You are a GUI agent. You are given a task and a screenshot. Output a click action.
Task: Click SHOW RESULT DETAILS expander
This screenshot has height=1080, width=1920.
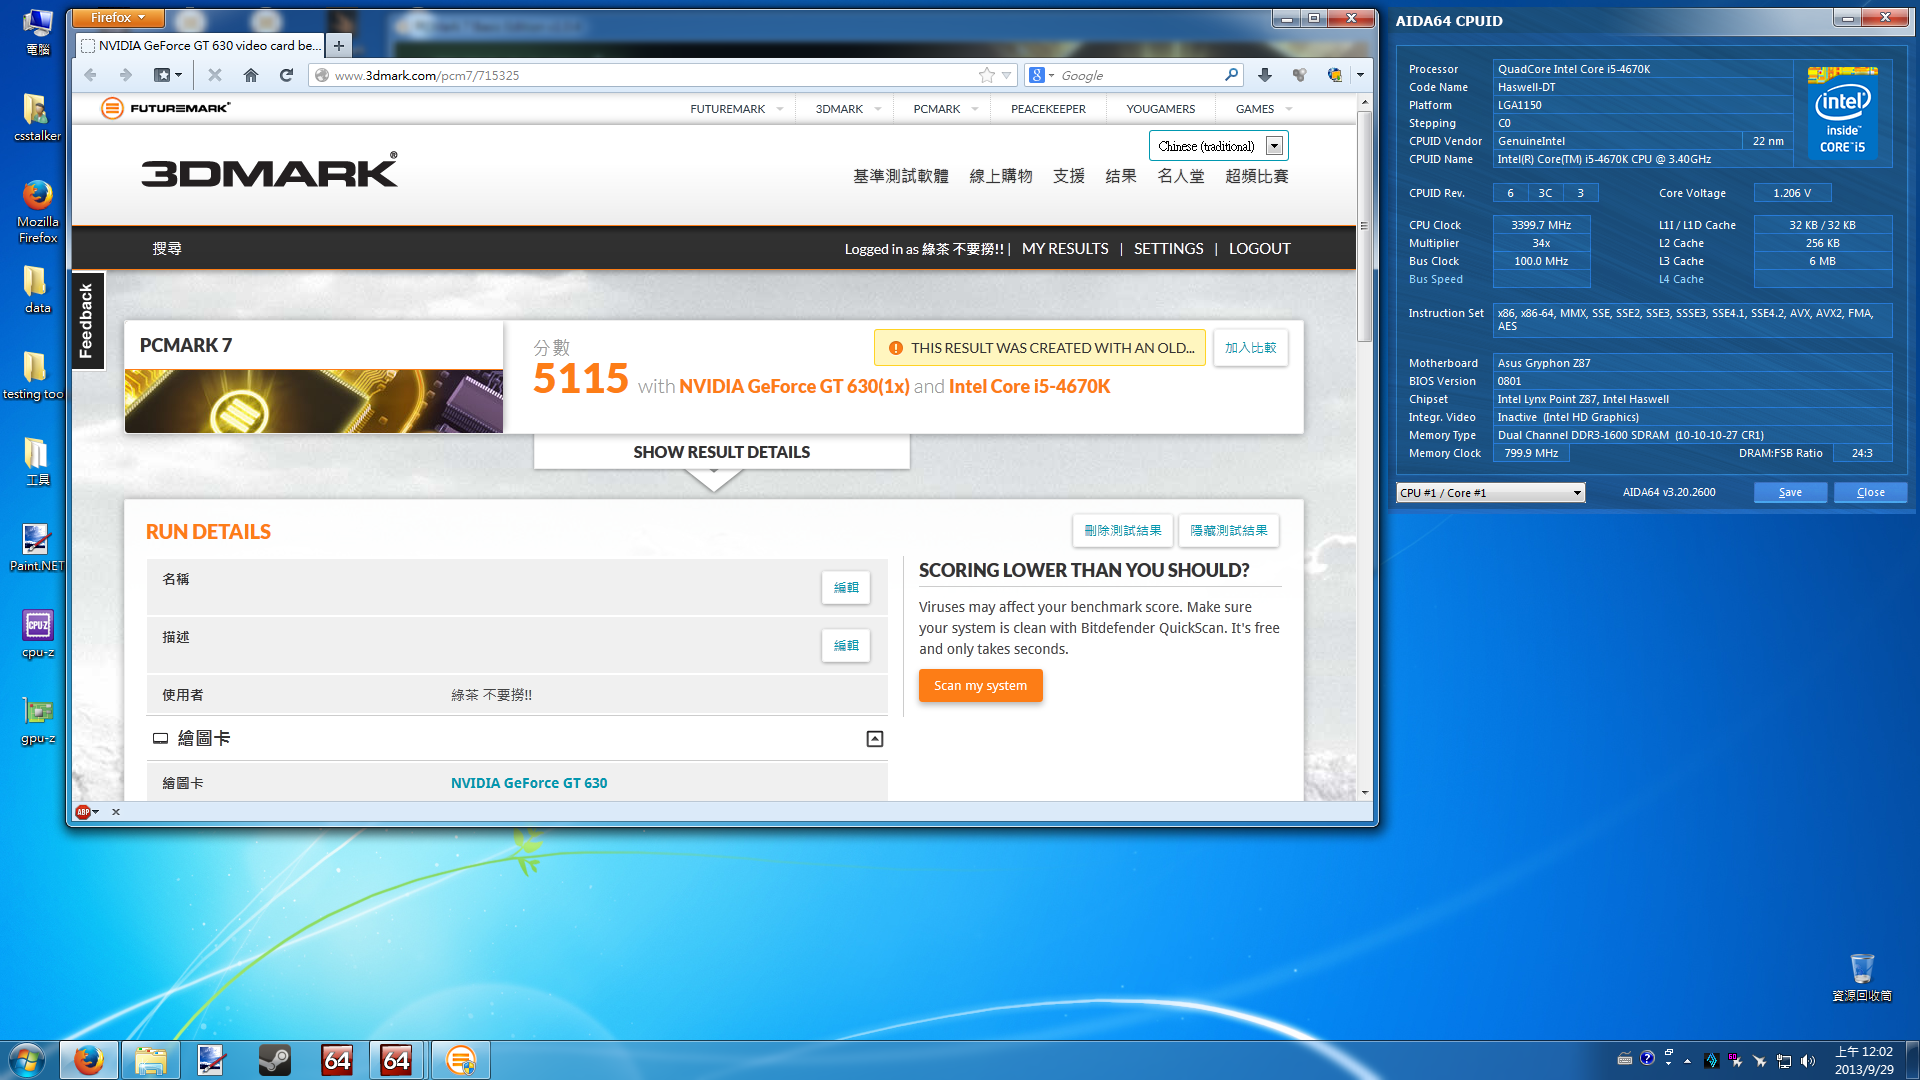(721, 453)
